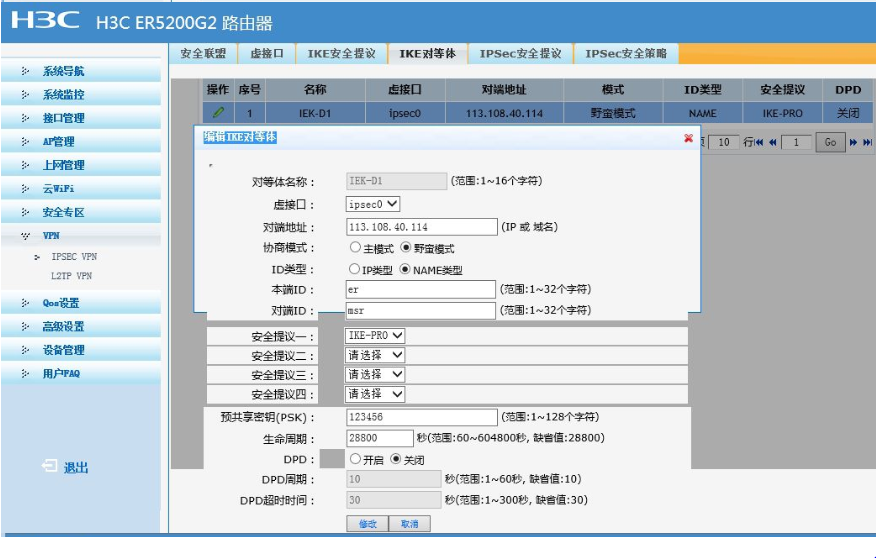Image resolution: width=876 pixels, height=558 pixels.
Task: Close the edit IKE peer dialog with red X
Action: click(x=688, y=138)
